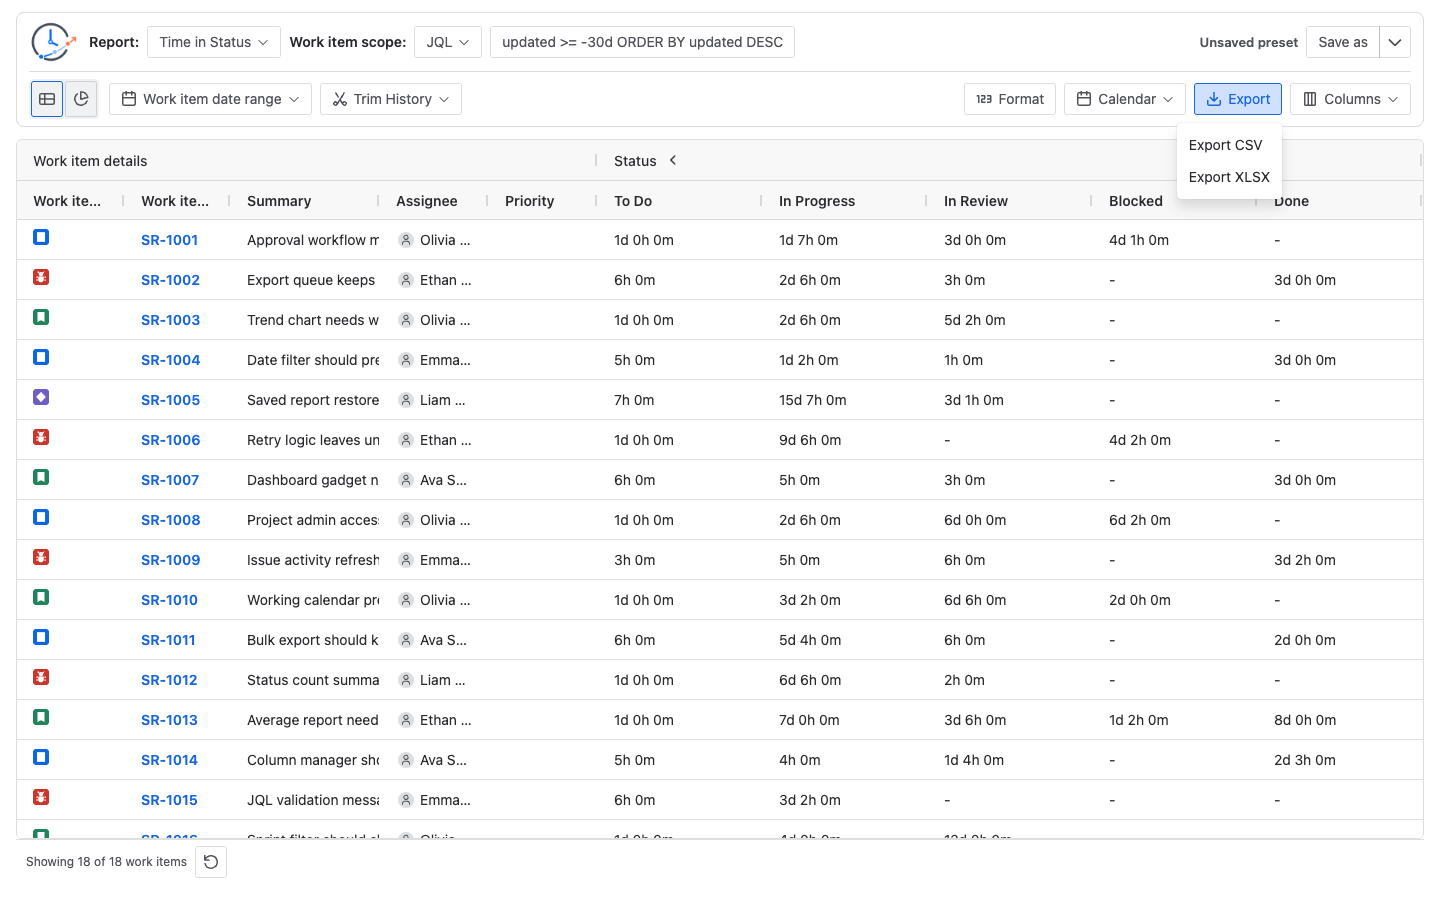1440x900 pixels.
Task: Open work item SR-1009 link
Action: pos(170,560)
